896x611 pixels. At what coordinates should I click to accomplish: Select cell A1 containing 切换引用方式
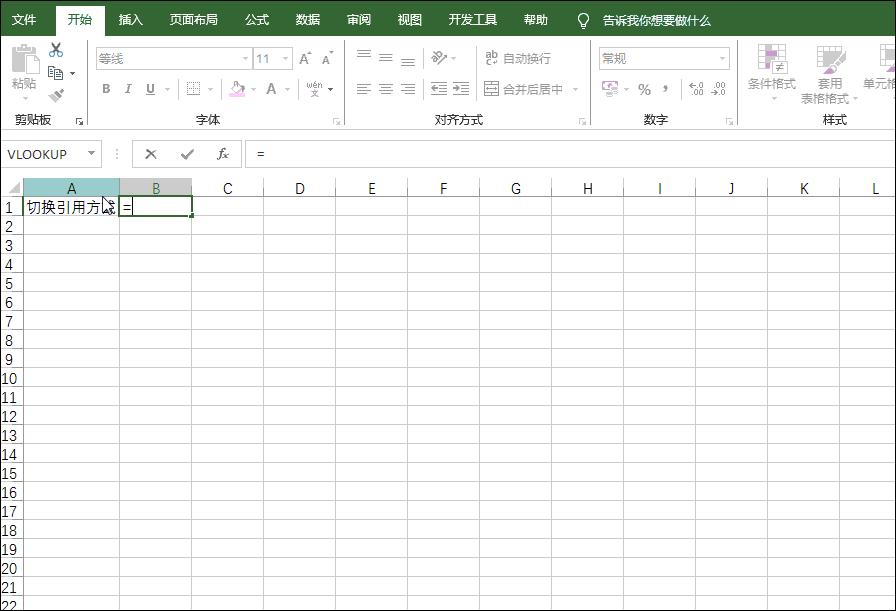[70, 207]
